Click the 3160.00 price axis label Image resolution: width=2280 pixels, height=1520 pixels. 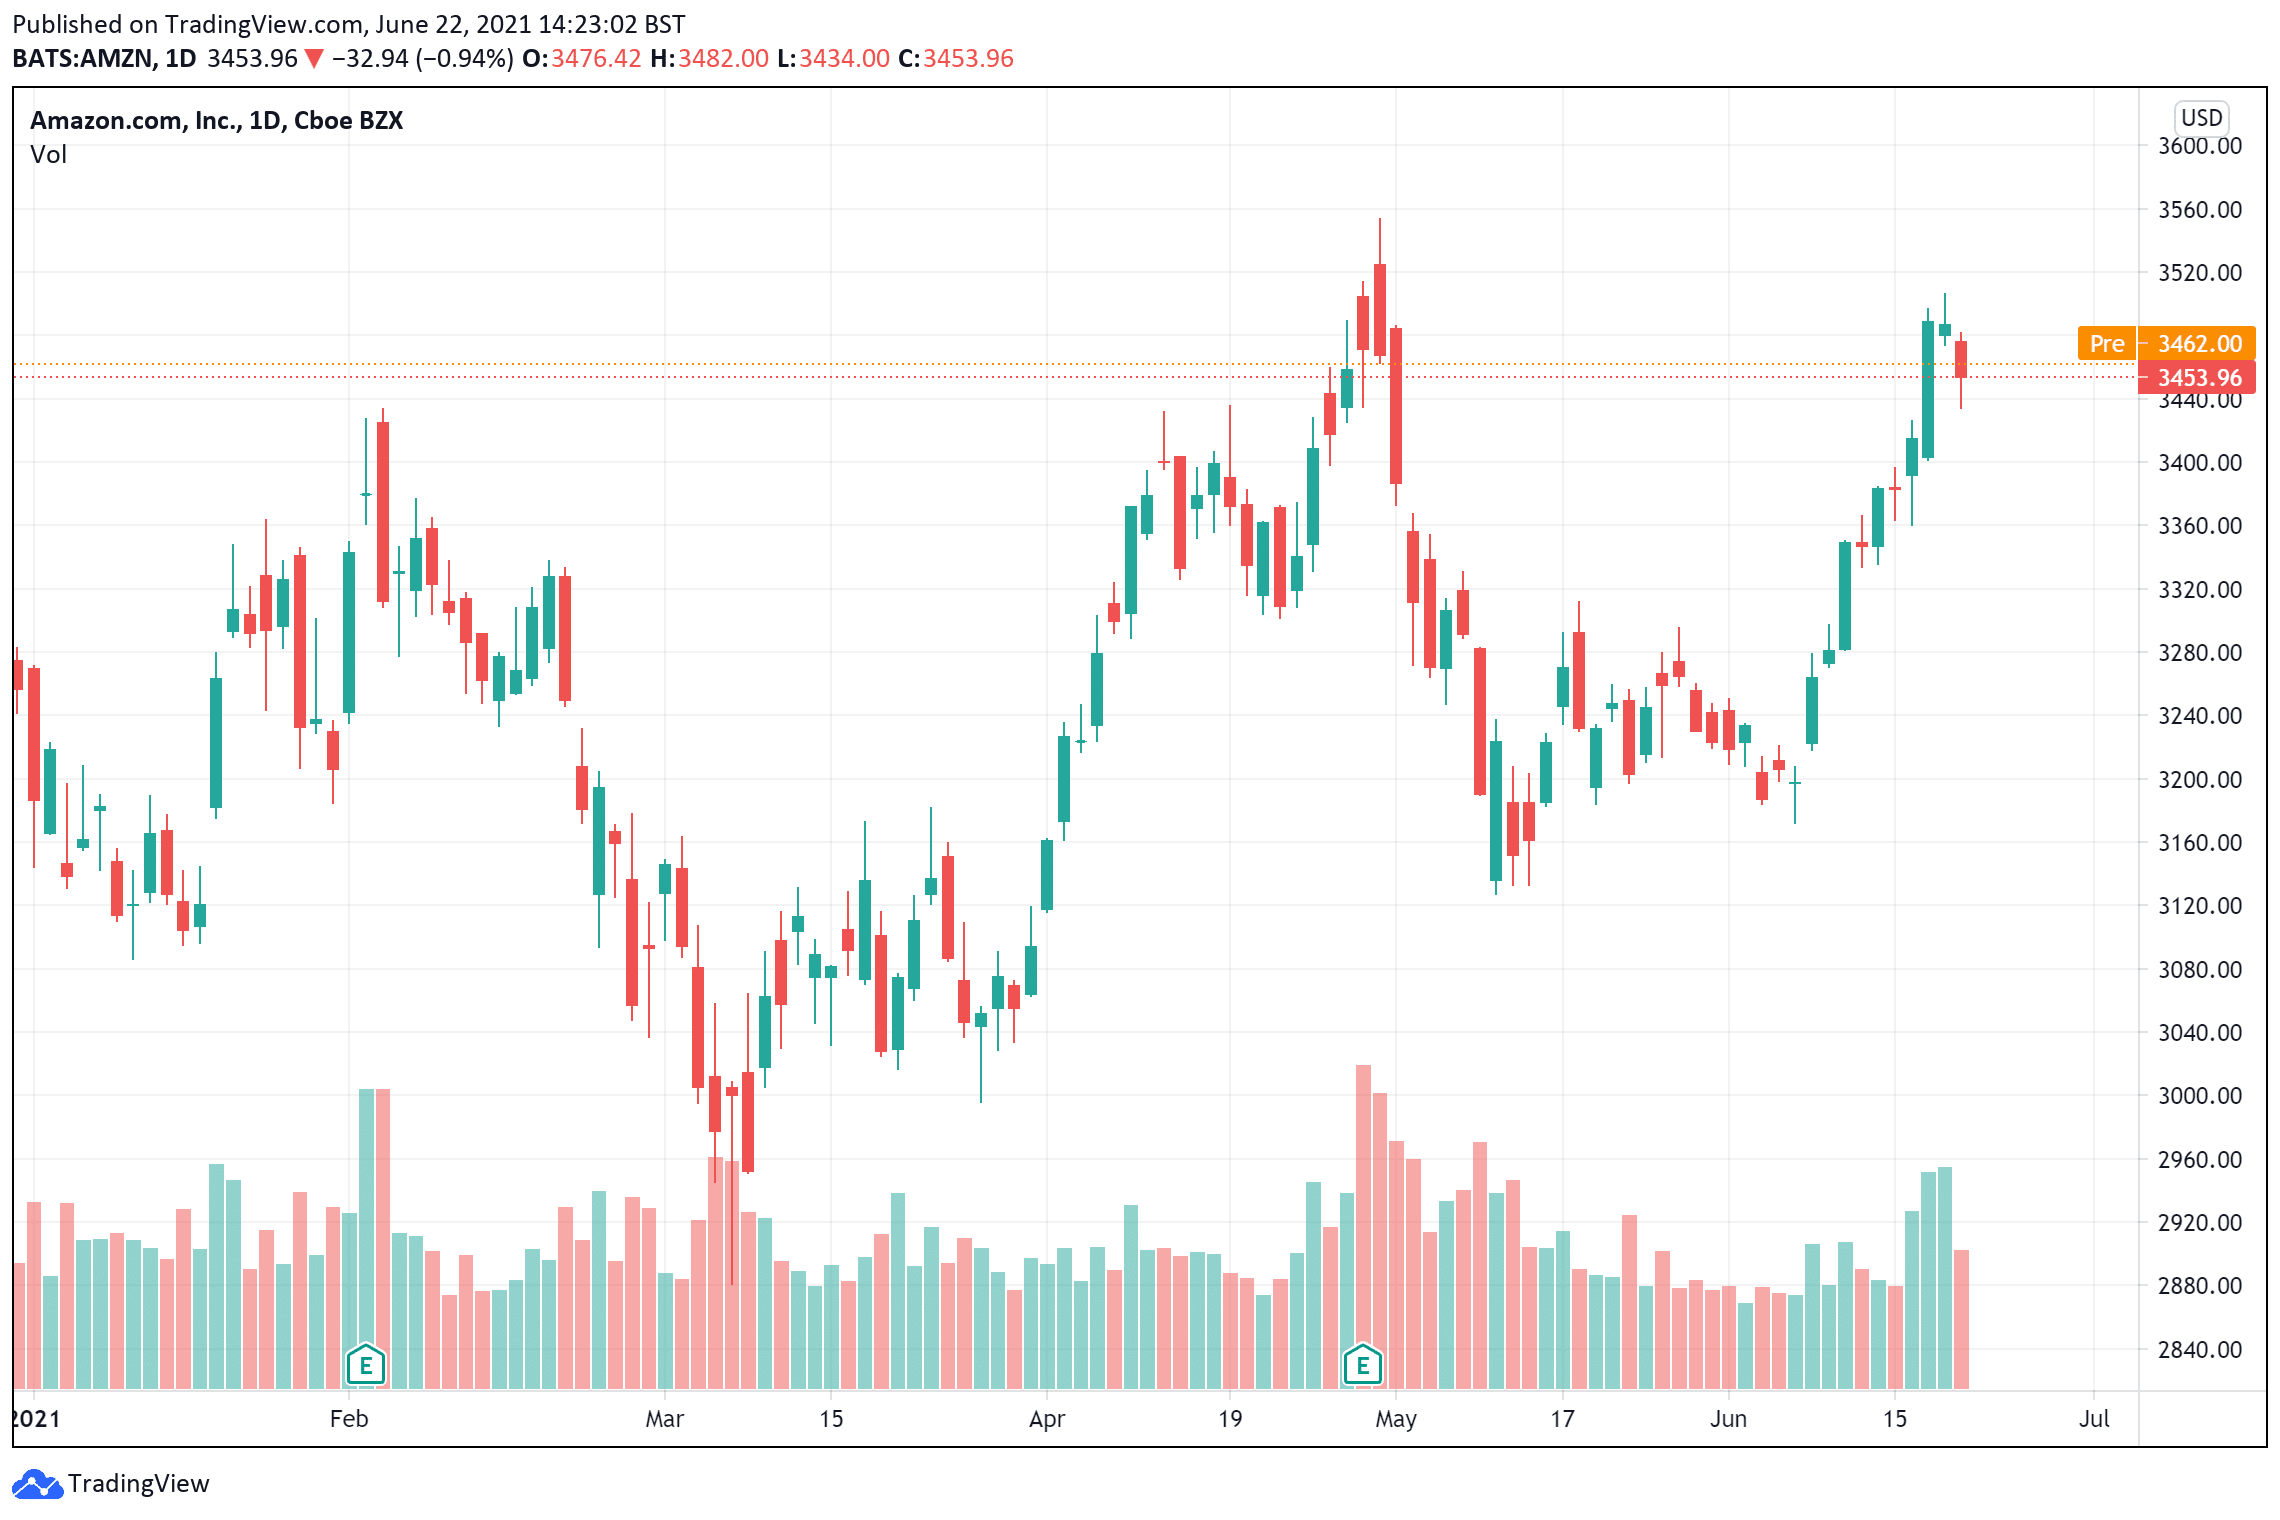(2200, 843)
